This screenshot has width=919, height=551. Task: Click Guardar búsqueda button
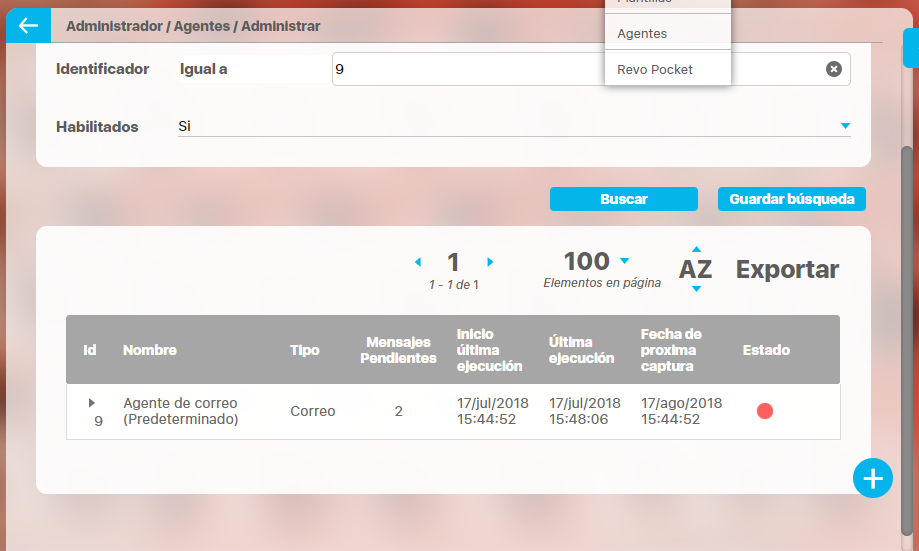(792, 199)
